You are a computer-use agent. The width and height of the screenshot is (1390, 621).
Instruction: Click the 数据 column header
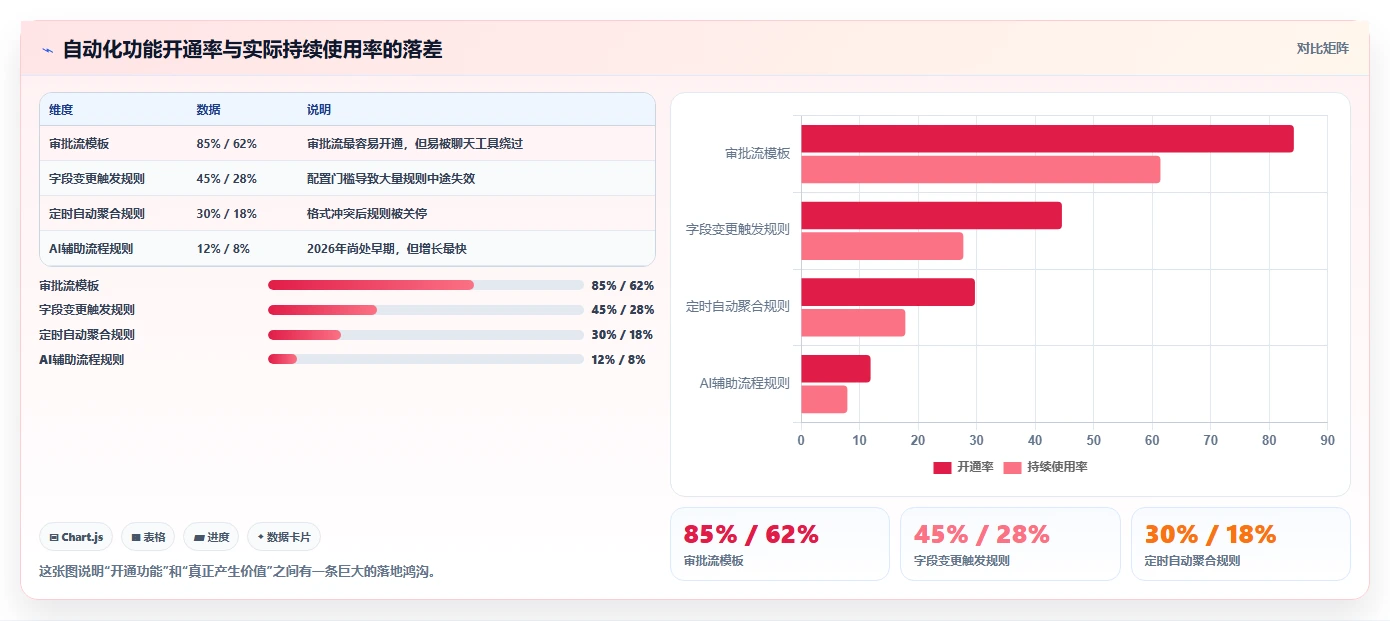[209, 110]
